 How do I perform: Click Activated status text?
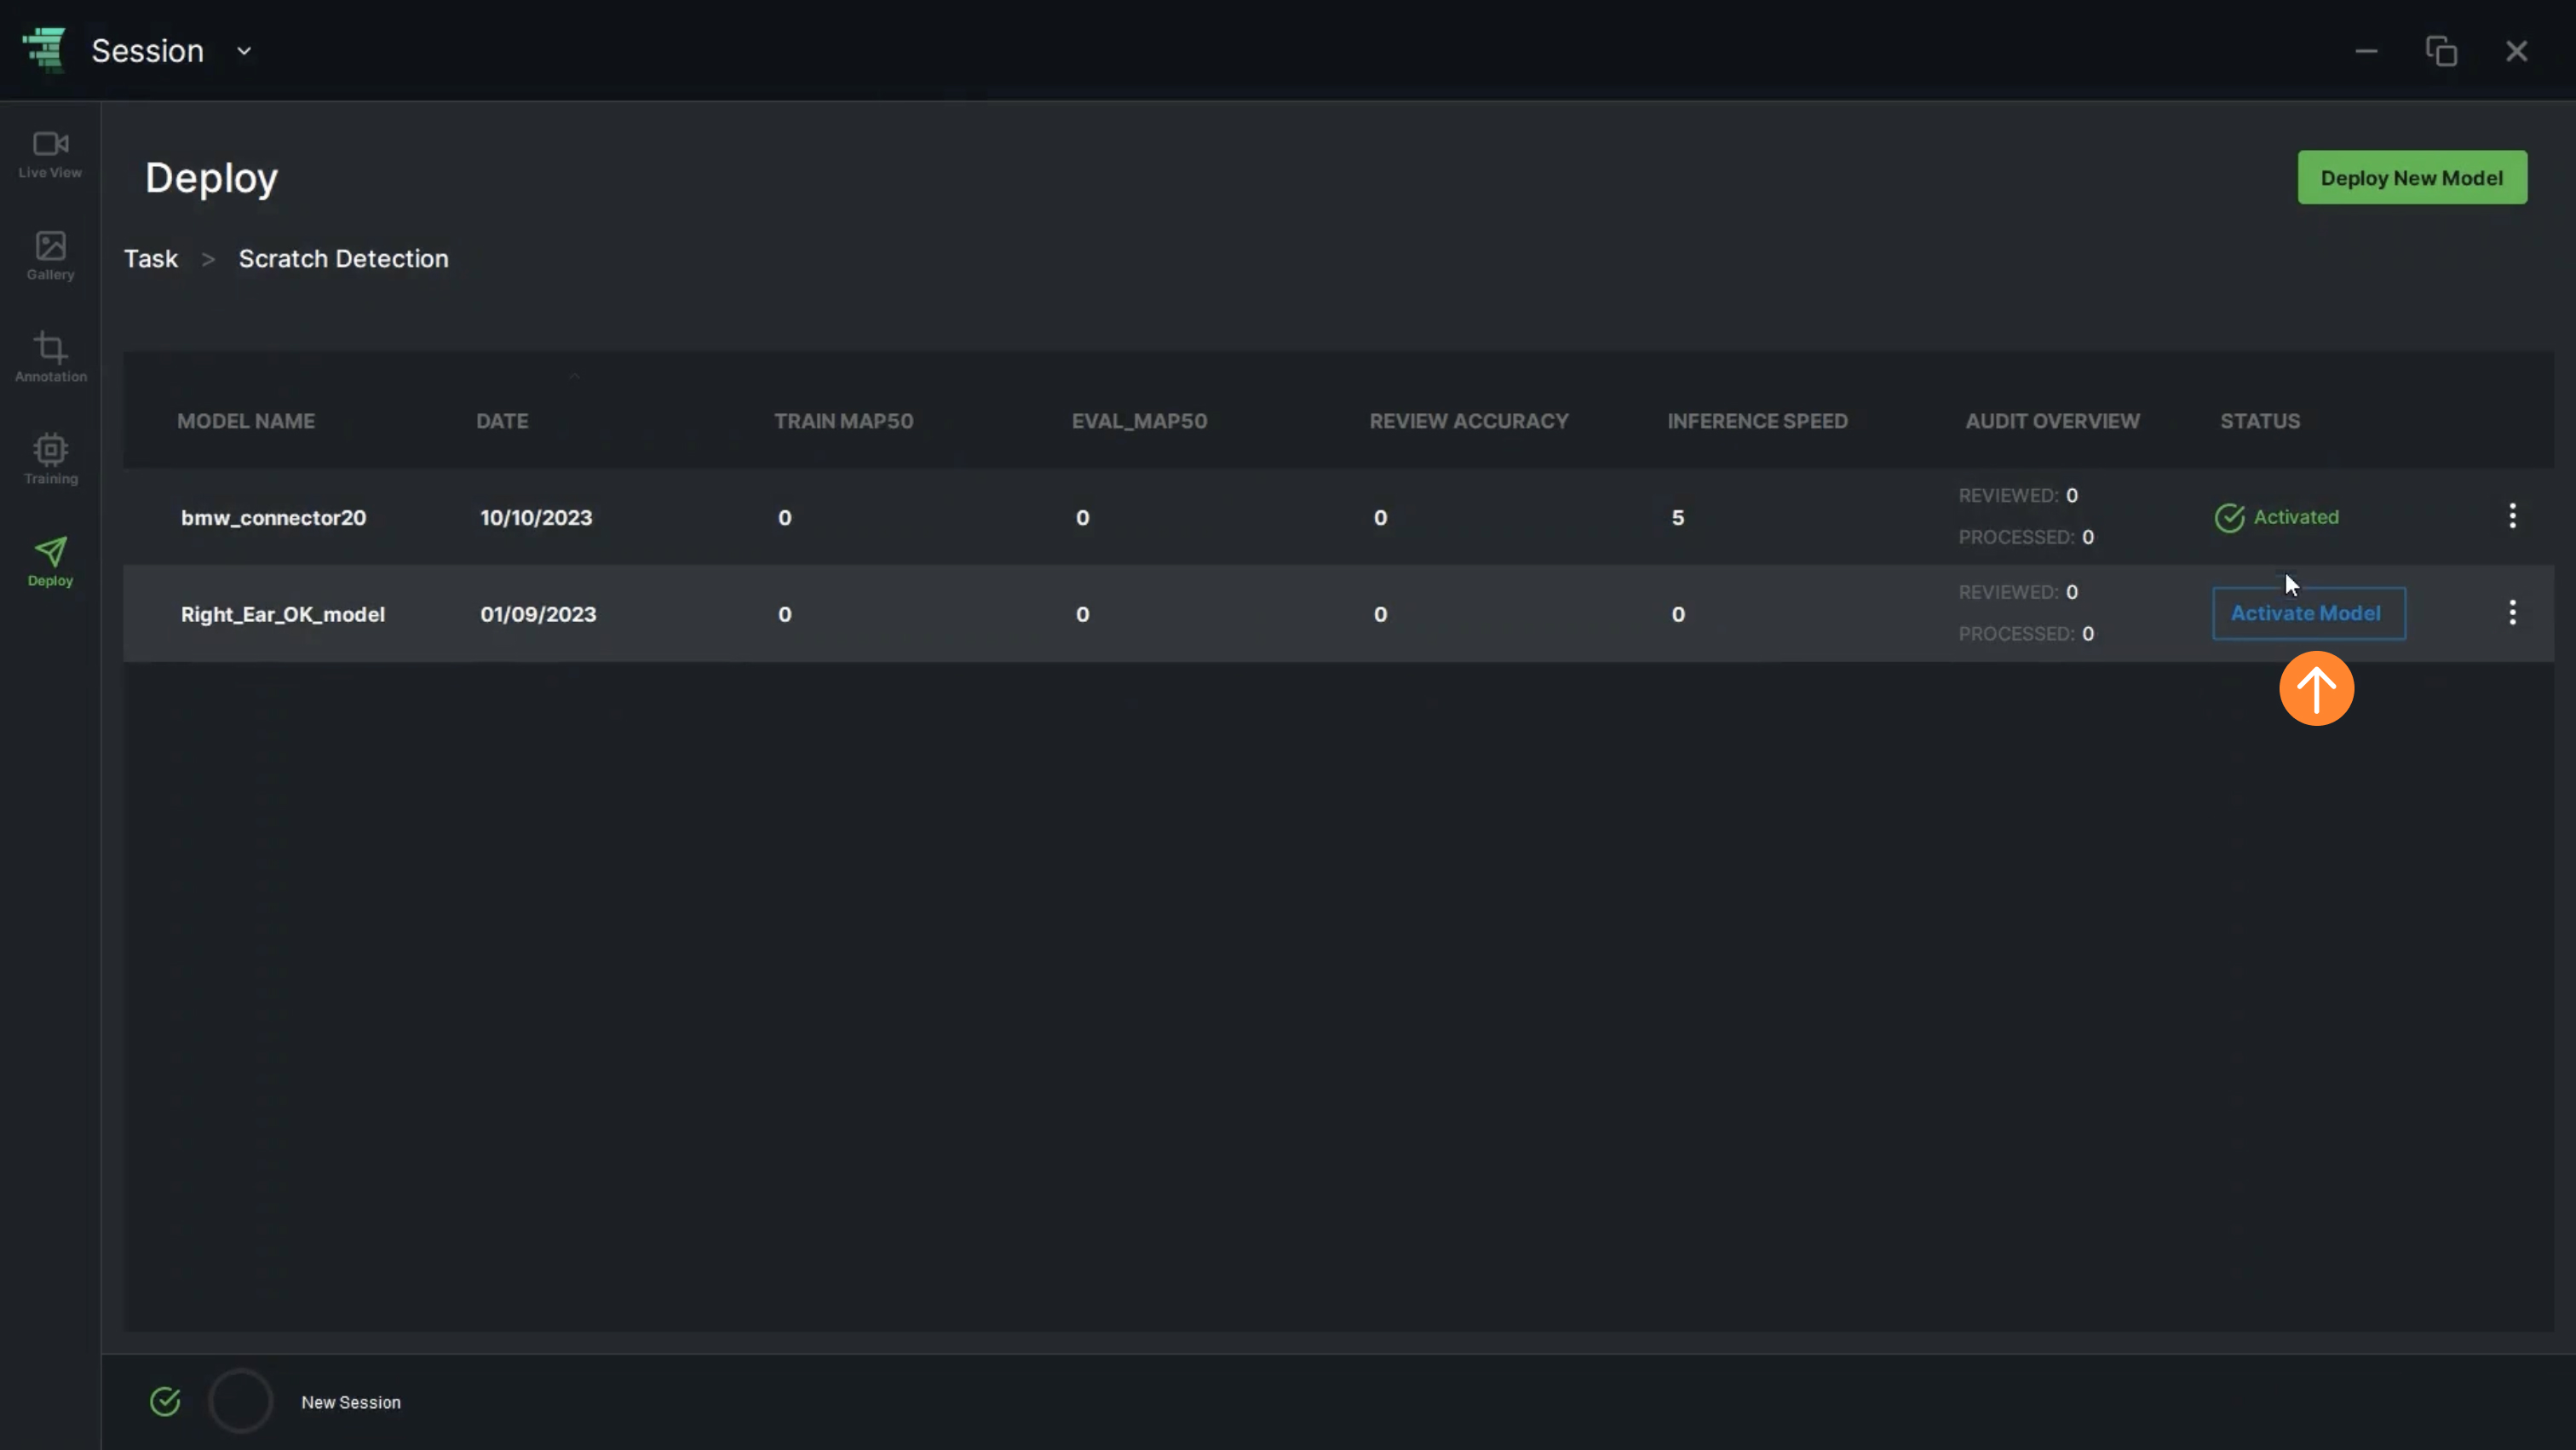coord(2296,517)
